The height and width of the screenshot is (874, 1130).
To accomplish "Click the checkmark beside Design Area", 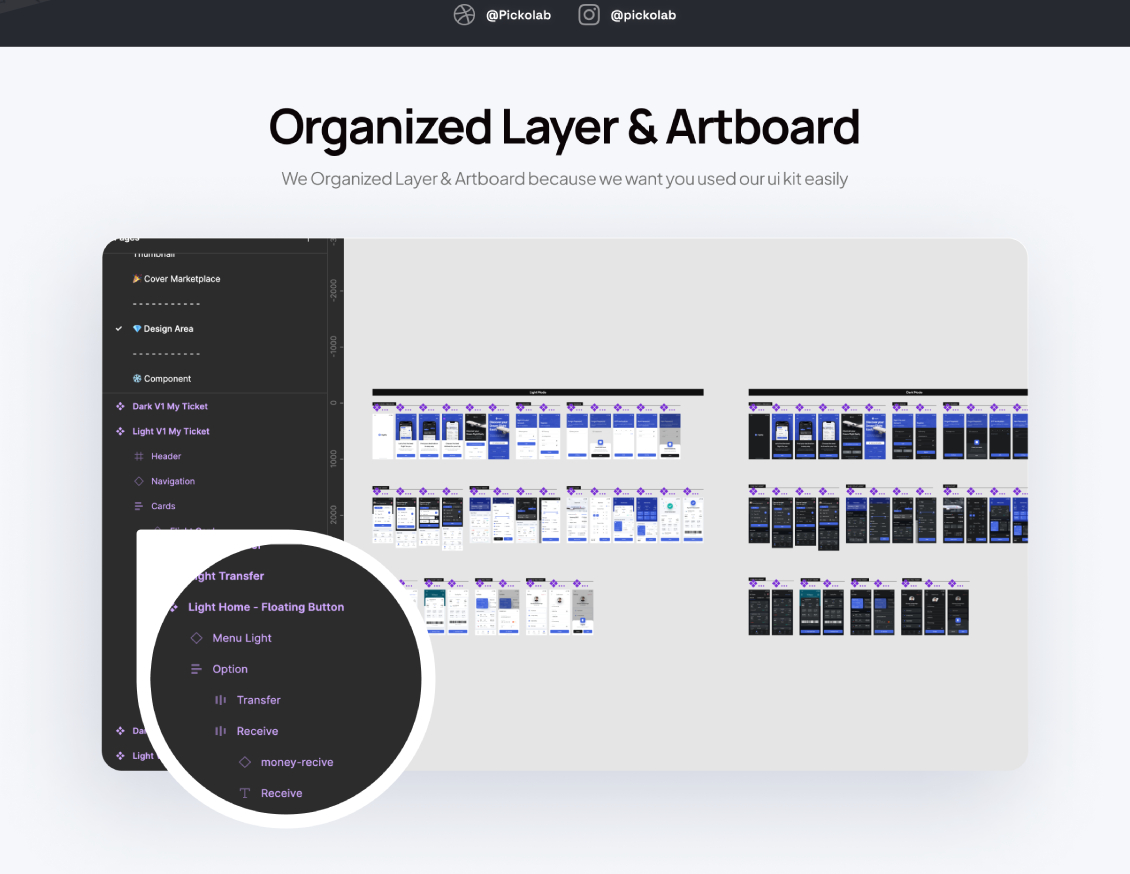I will coord(119,329).
